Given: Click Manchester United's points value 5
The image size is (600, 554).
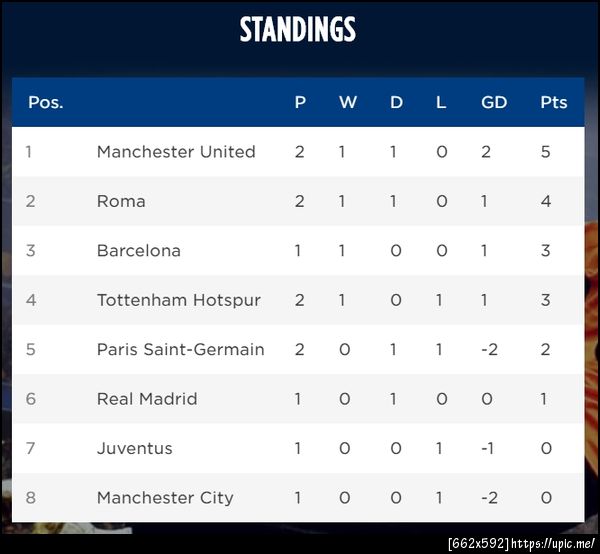Looking at the screenshot, I should (546, 152).
